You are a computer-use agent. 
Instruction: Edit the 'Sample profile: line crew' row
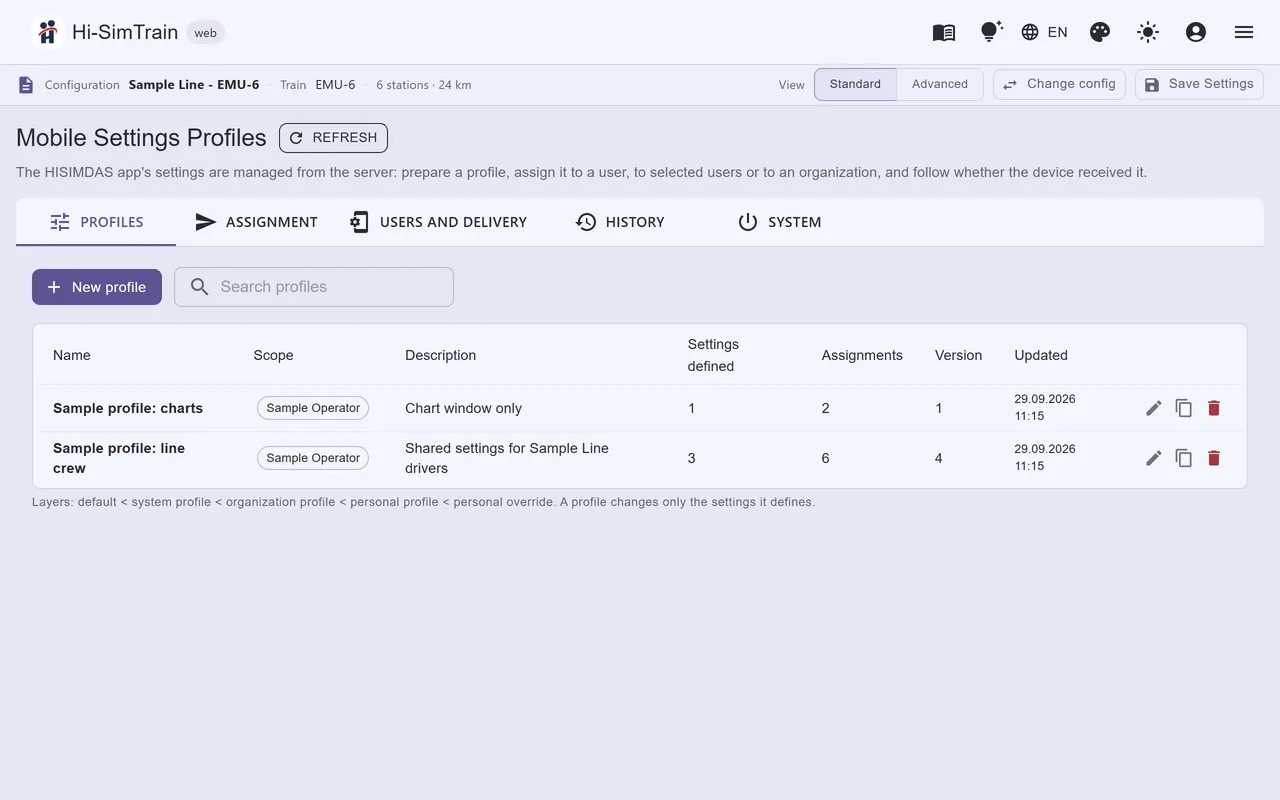point(1154,458)
